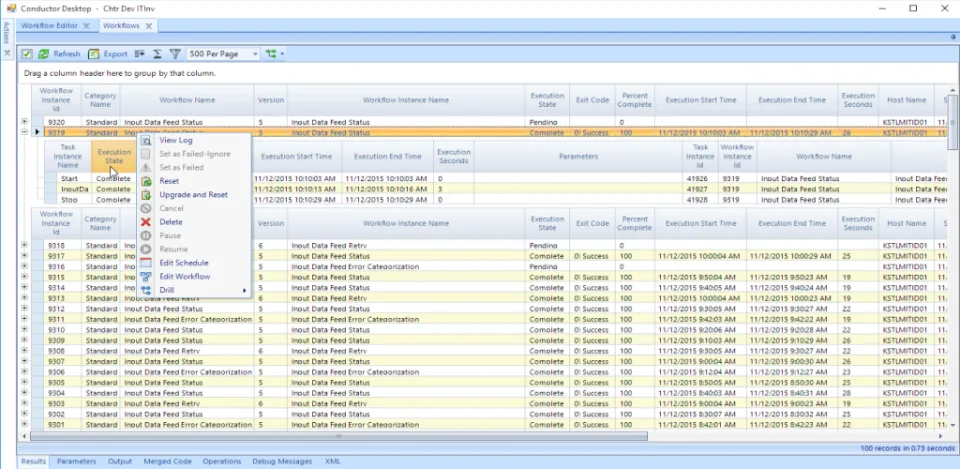The height and width of the screenshot is (469, 960).
Task: Click the Export icon in the toolbar
Action: [x=94, y=54]
